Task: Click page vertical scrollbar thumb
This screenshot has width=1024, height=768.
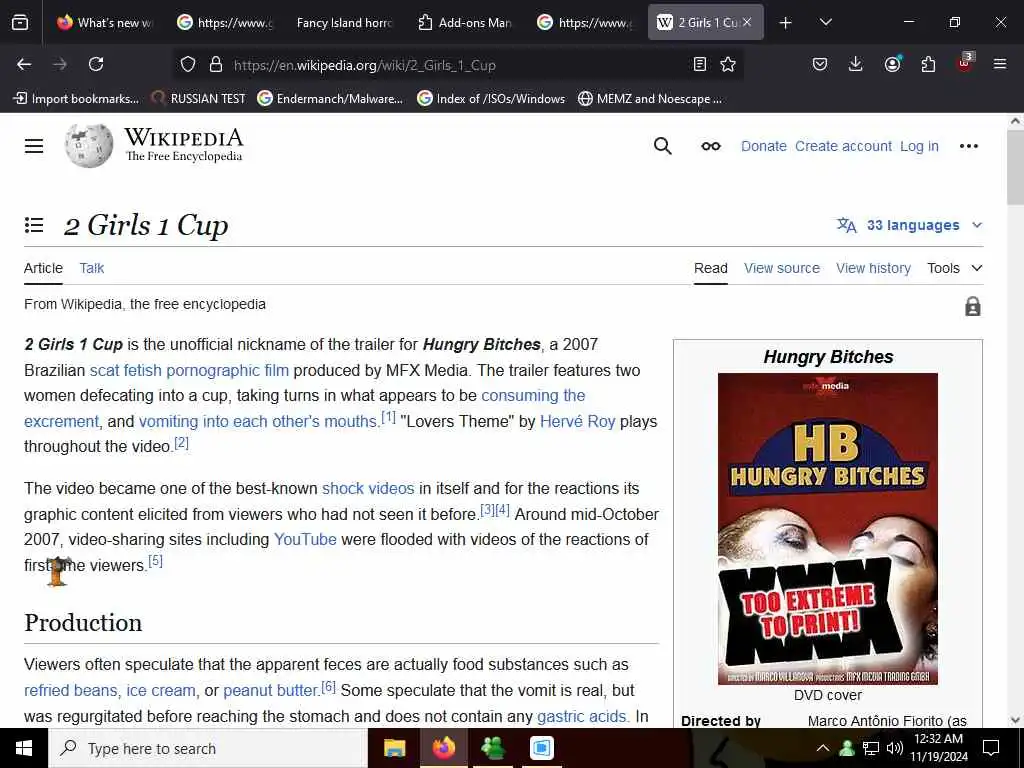Action: [1015, 167]
